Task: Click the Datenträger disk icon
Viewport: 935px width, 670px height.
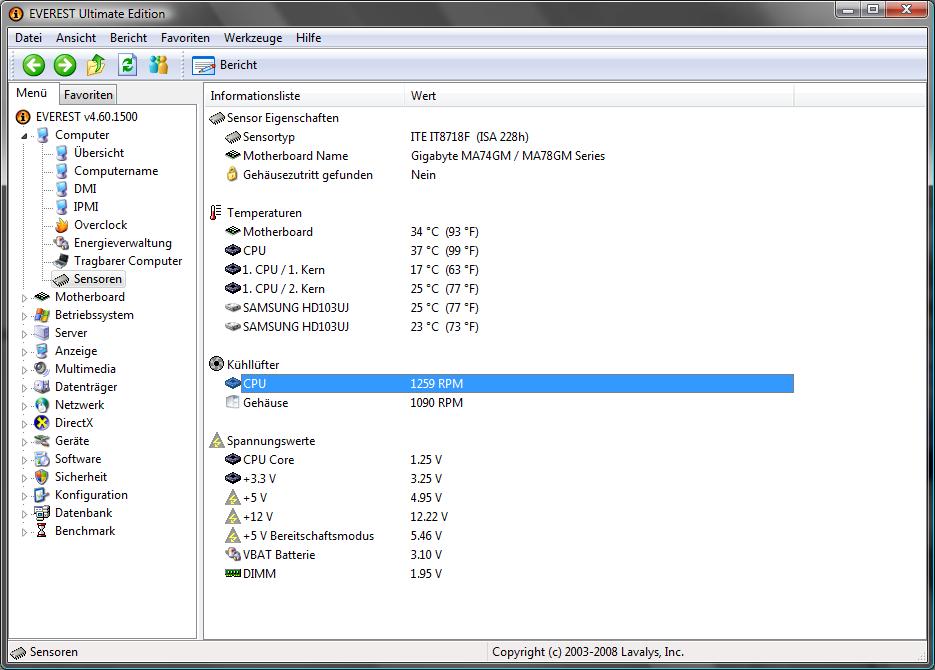Action: pyautogui.click(x=42, y=386)
